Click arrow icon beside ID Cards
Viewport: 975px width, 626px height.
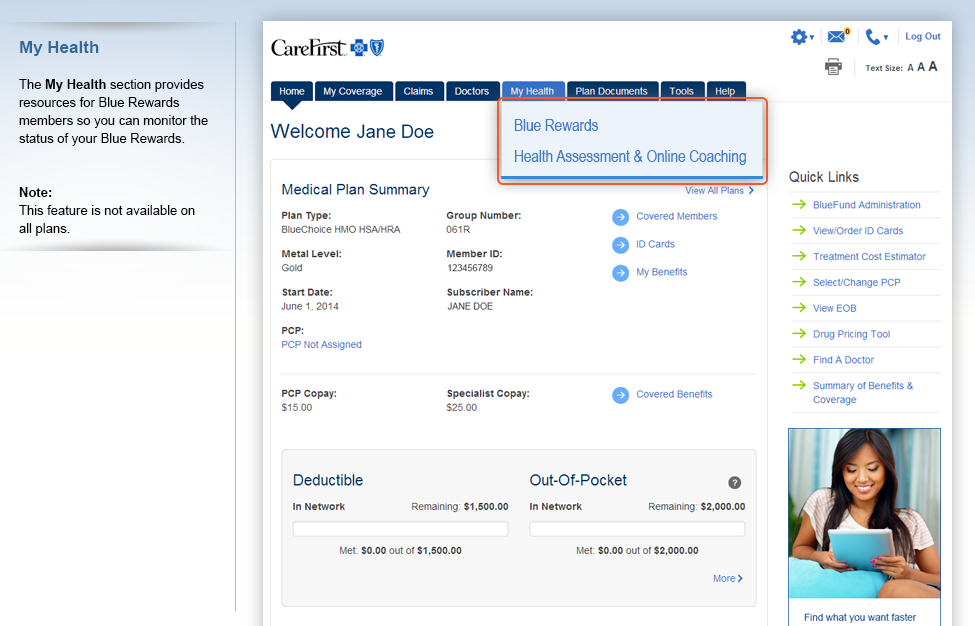click(620, 245)
